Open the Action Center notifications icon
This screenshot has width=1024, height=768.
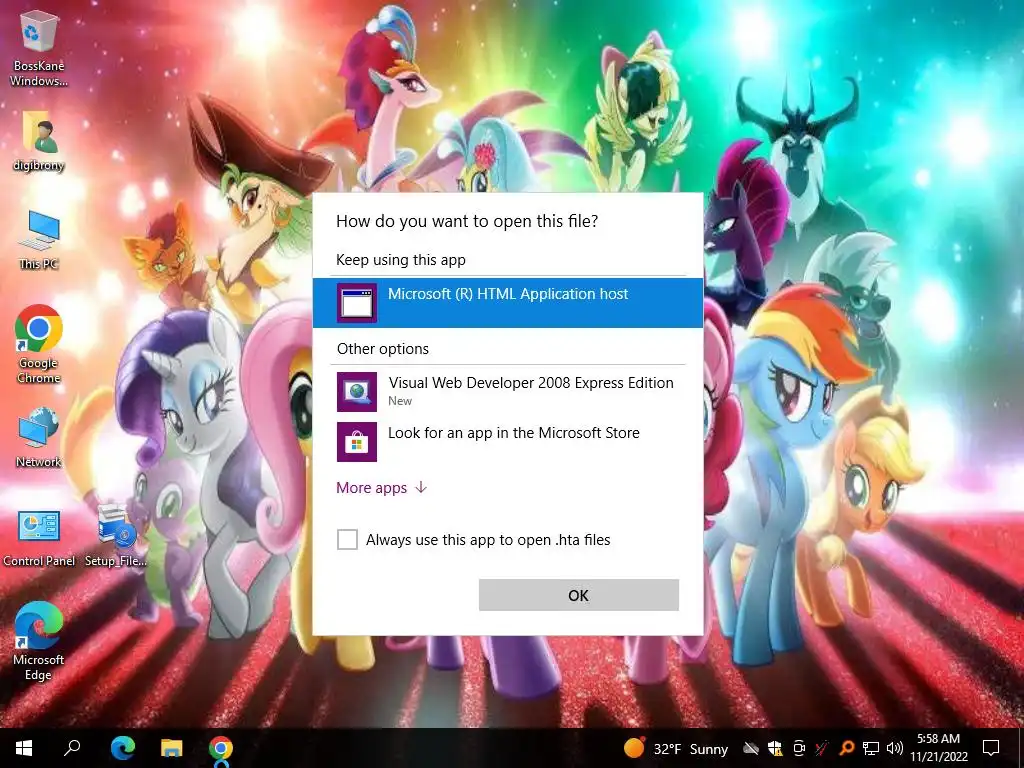click(991, 748)
